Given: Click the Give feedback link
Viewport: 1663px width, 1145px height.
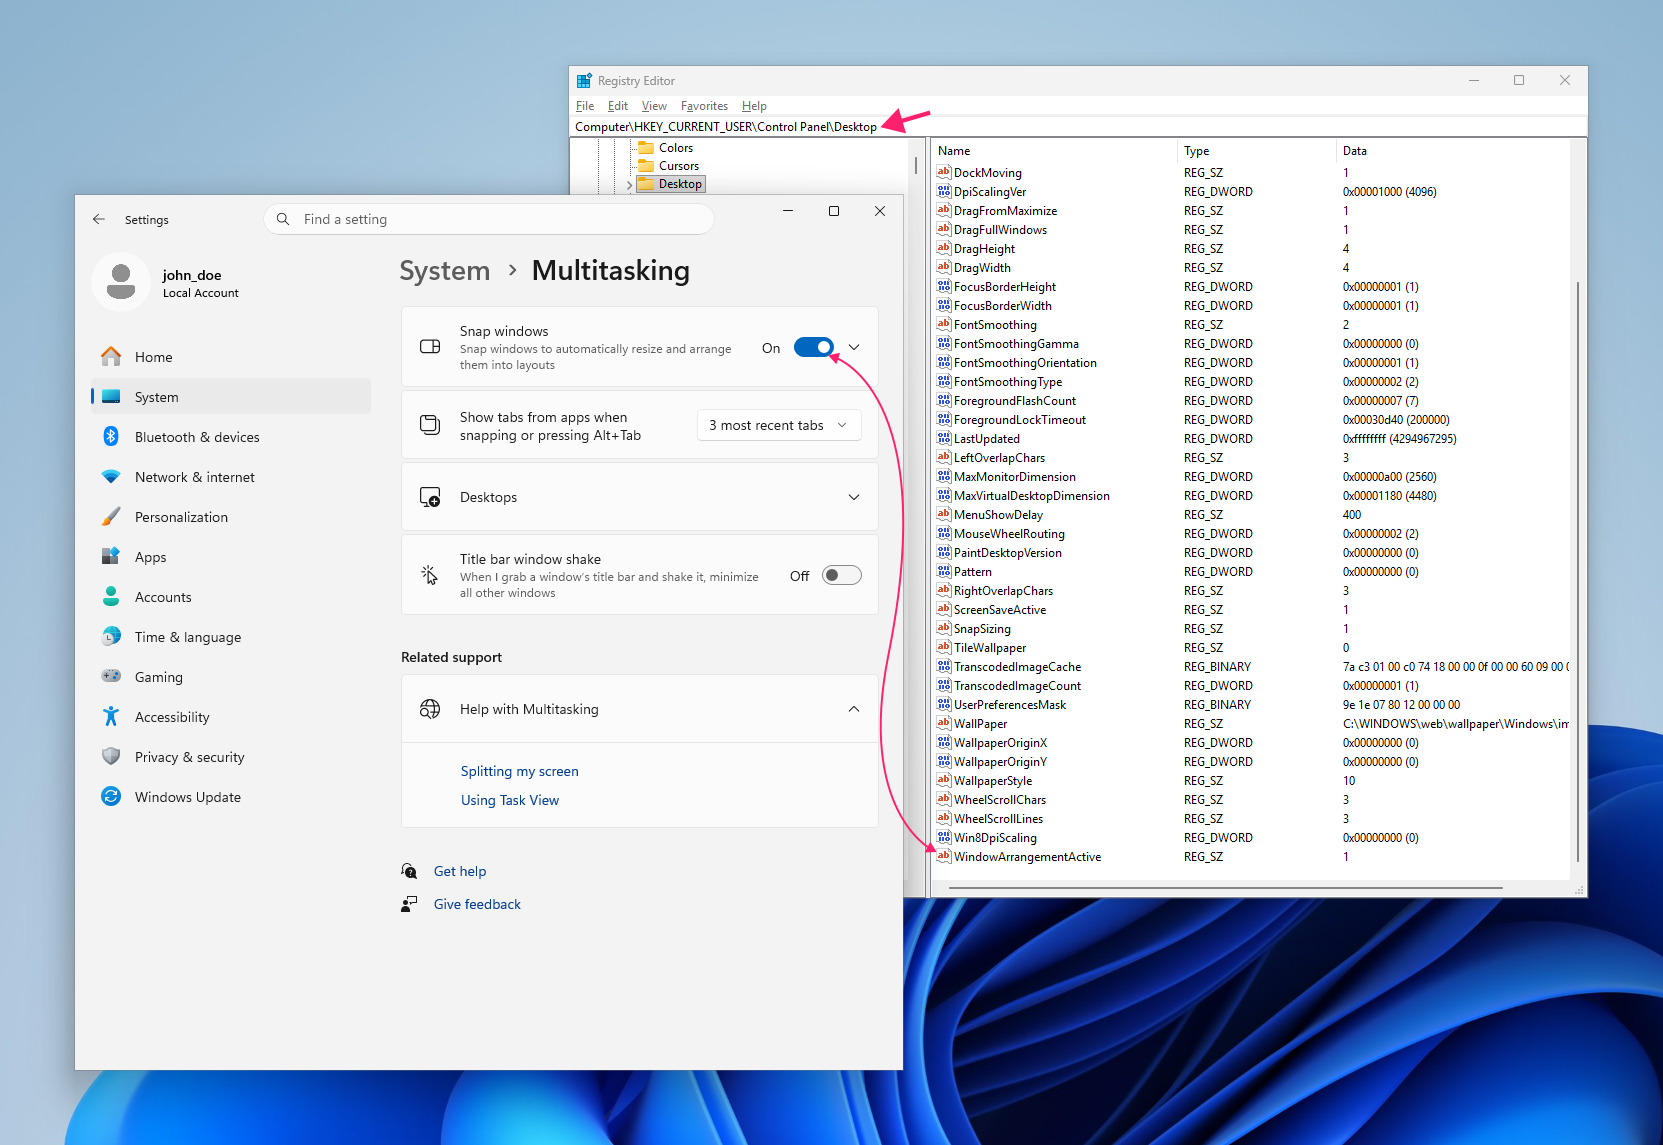Looking at the screenshot, I should [x=477, y=904].
